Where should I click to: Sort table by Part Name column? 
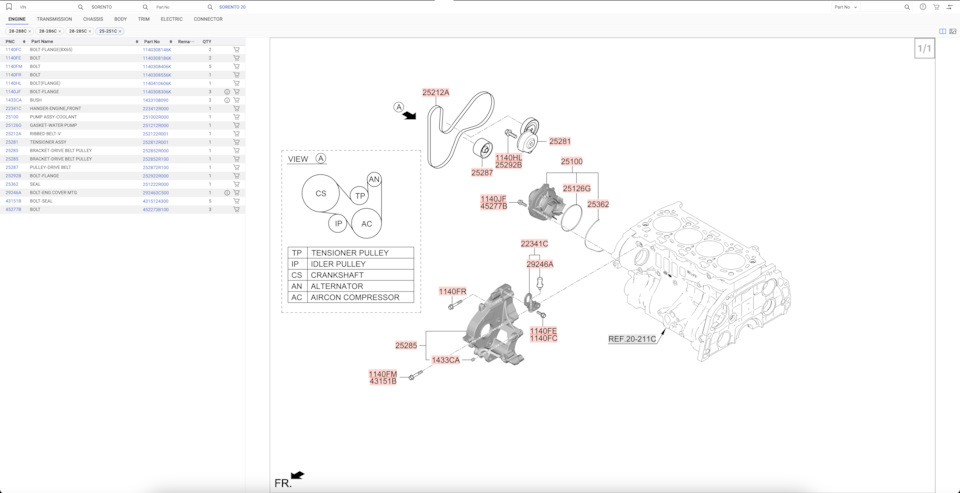point(43,42)
